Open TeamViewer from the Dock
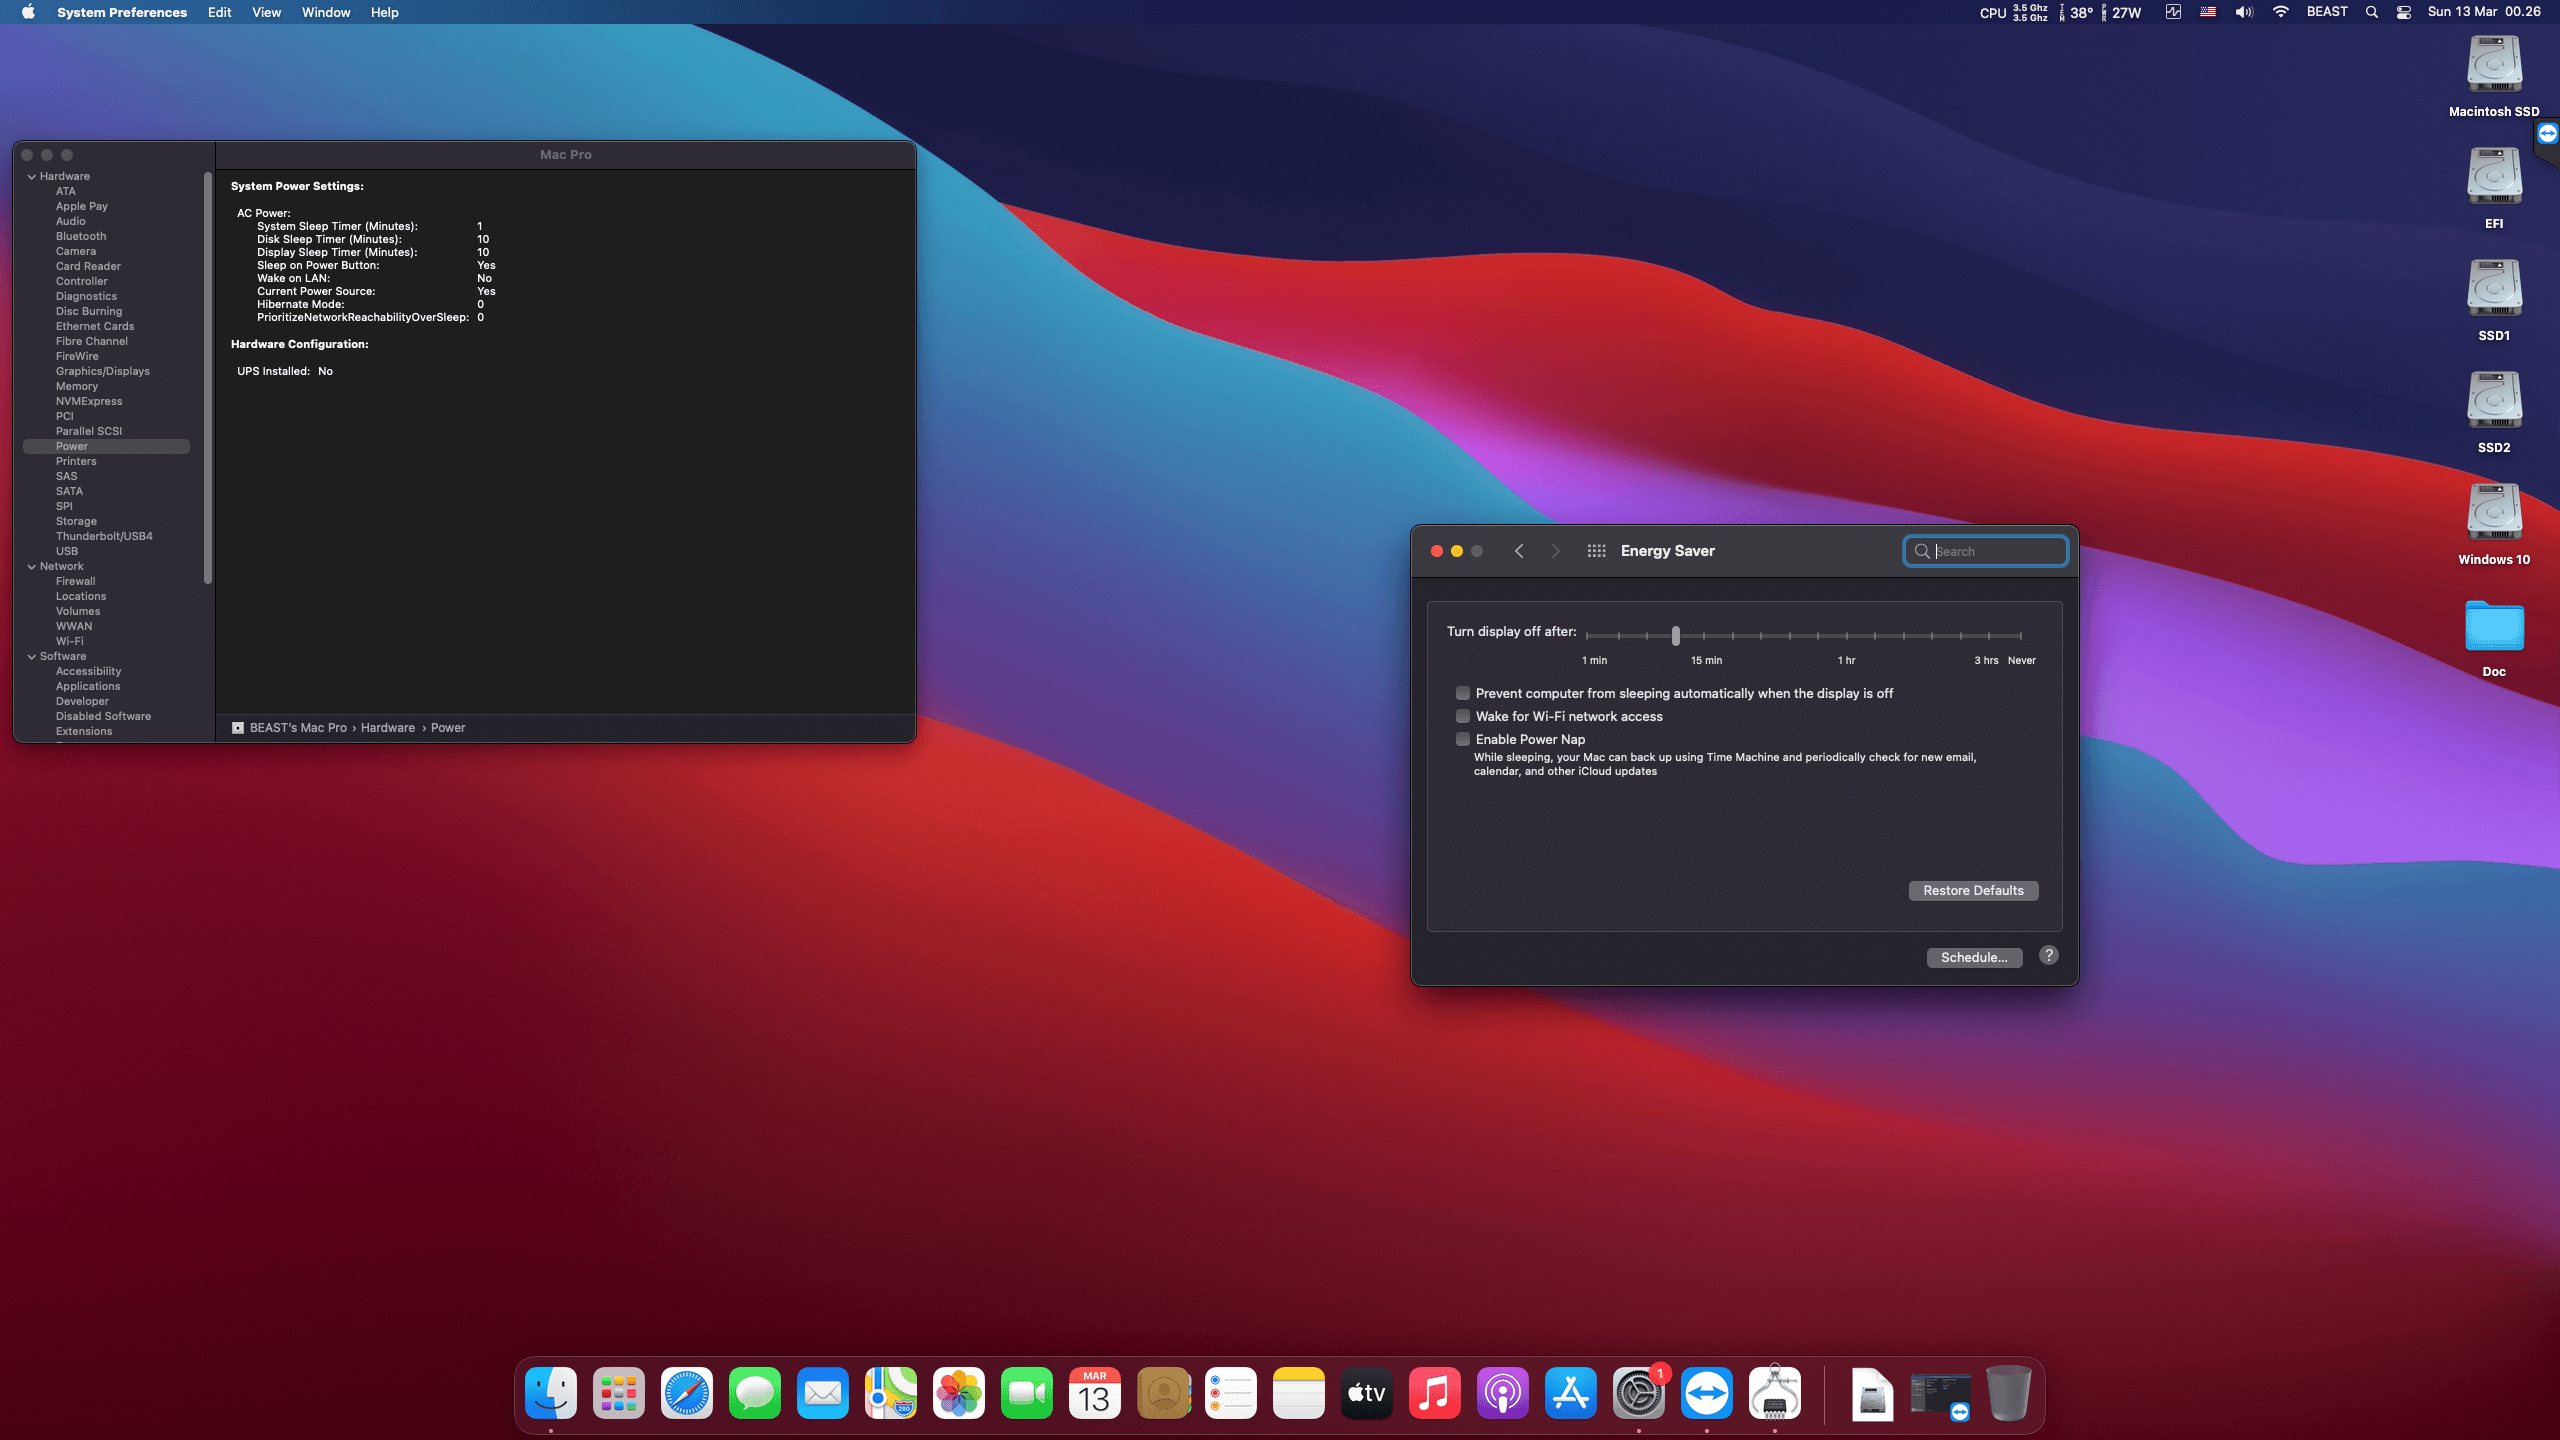Screen dimensions: 2560x1440 click(x=1706, y=1393)
